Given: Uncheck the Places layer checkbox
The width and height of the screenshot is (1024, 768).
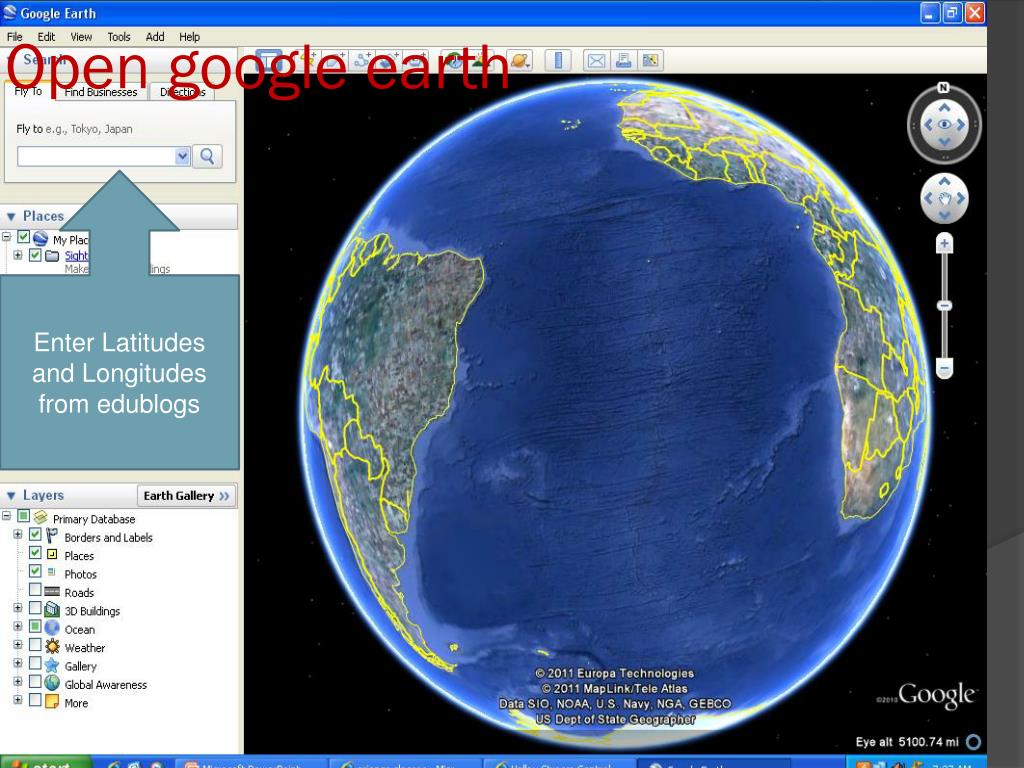Looking at the screenshot, I should (x=35, y=552).
